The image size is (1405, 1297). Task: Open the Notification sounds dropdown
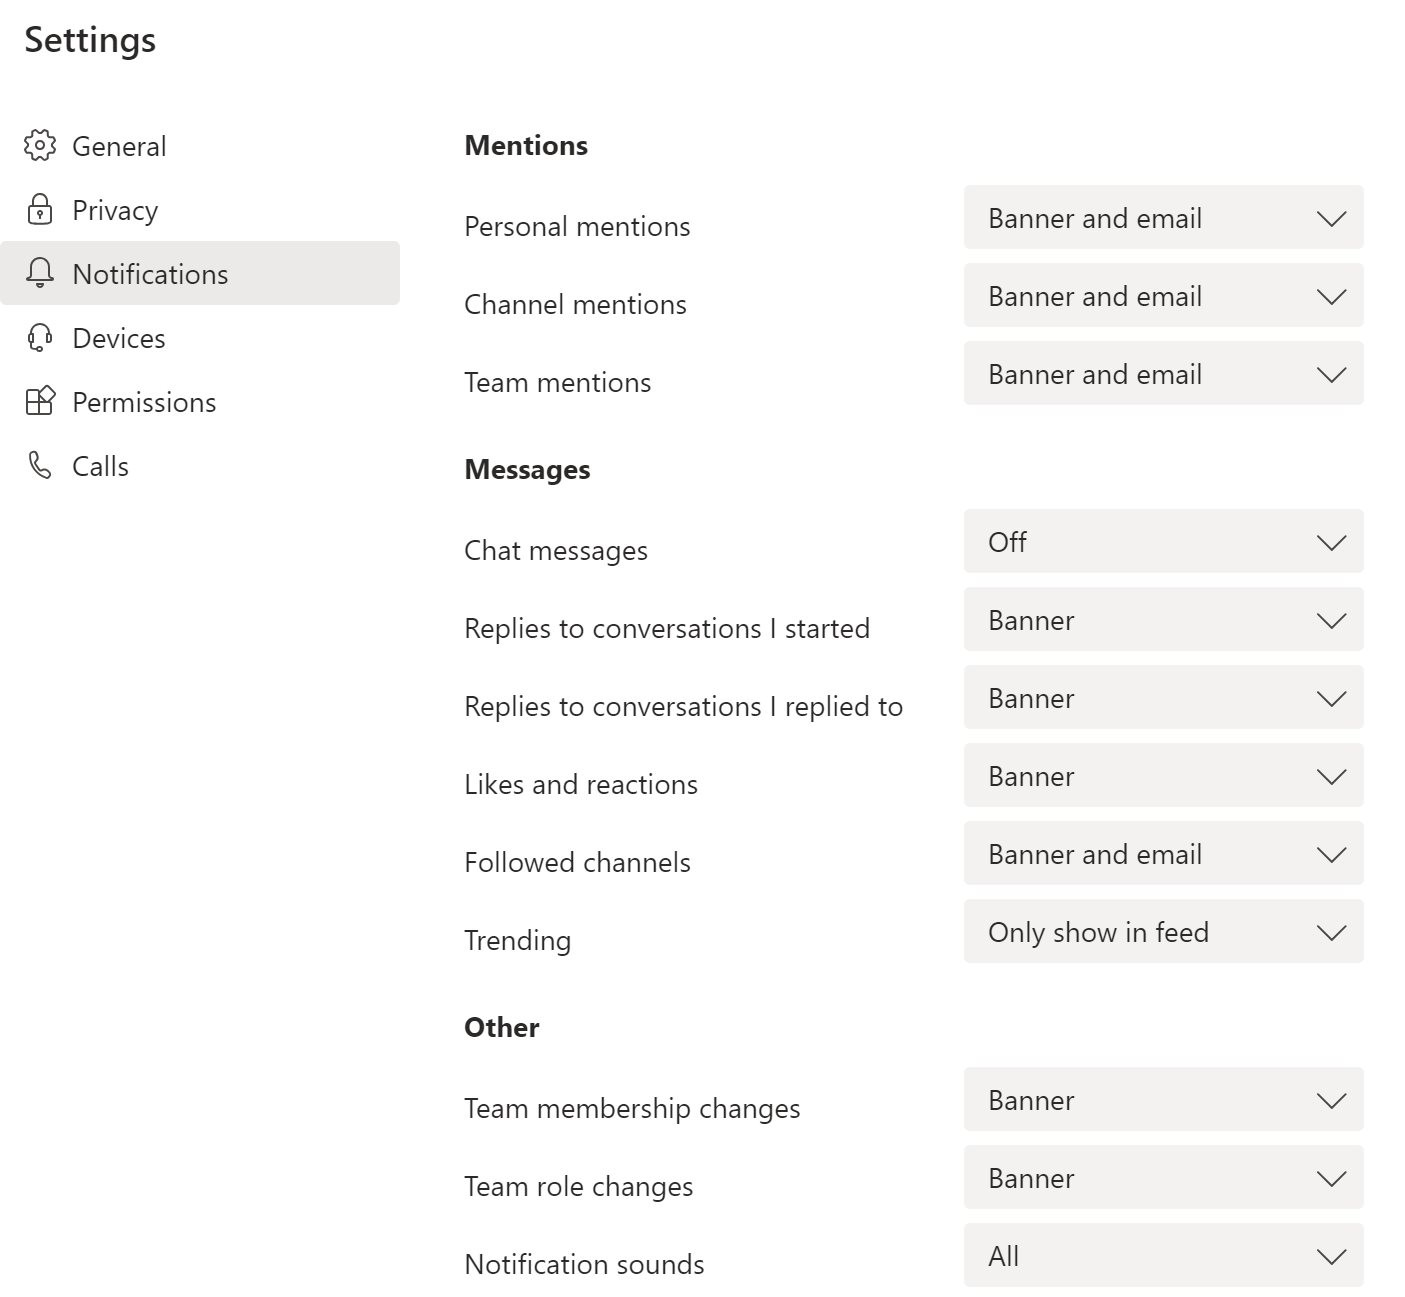(1163, 1255)
